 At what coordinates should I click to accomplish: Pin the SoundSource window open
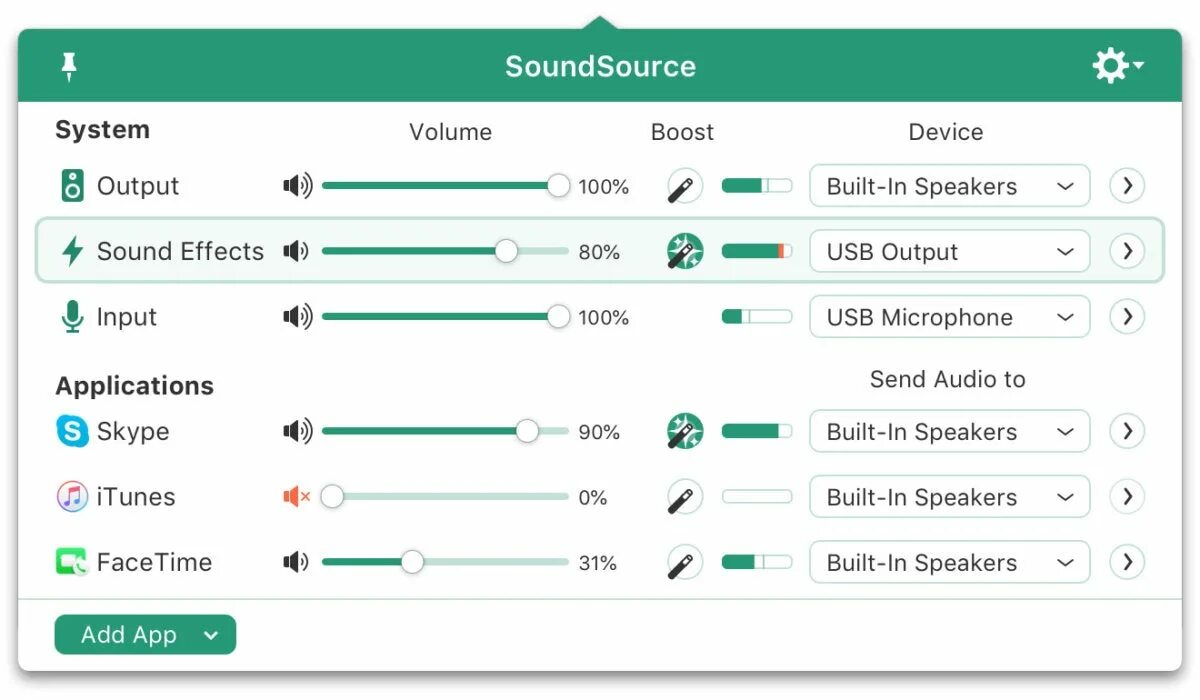pos(69,67)
